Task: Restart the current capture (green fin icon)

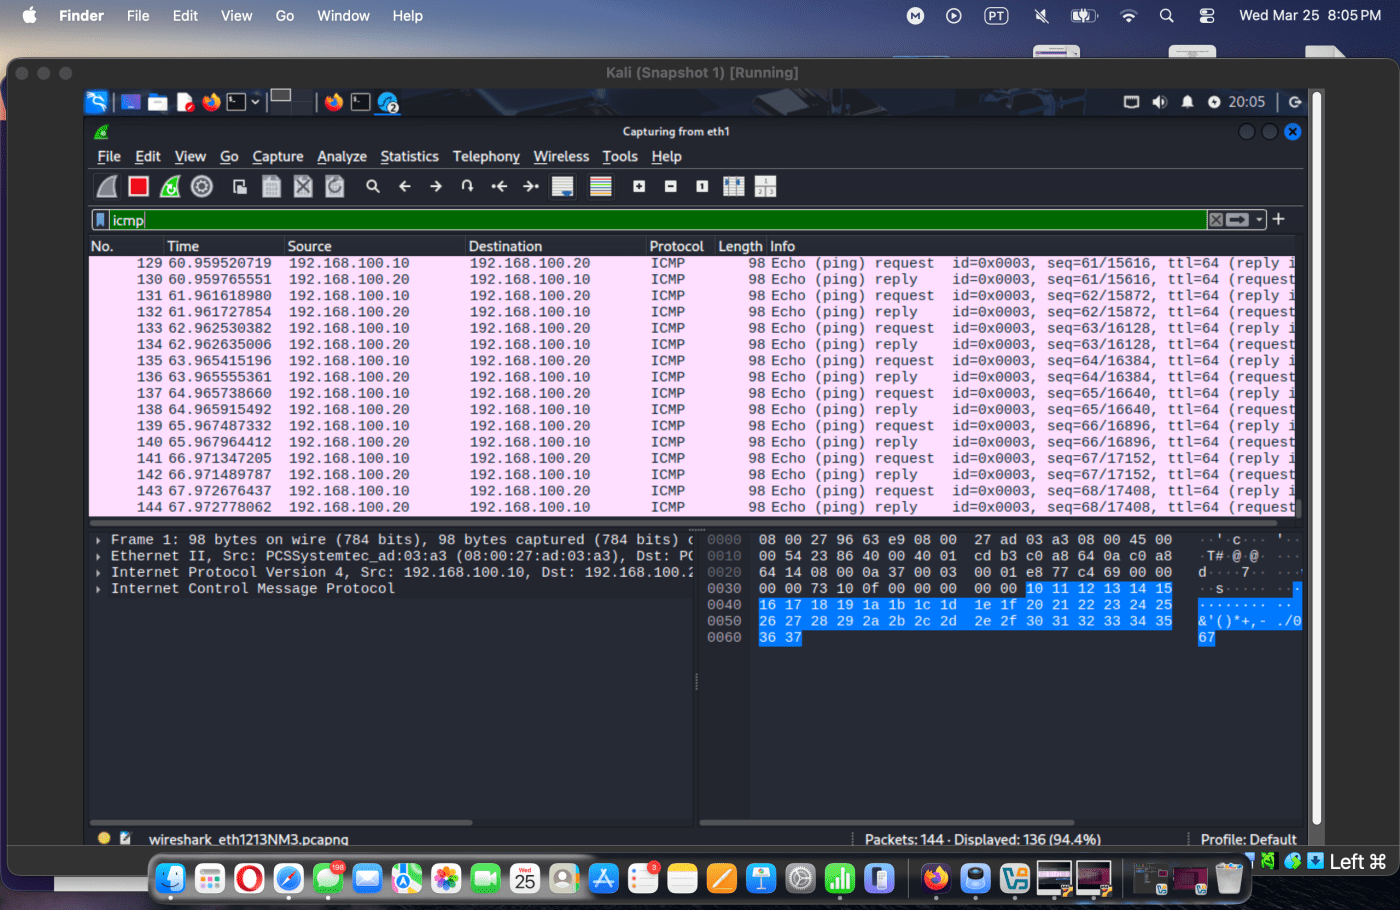Action: tap(170, 187)
